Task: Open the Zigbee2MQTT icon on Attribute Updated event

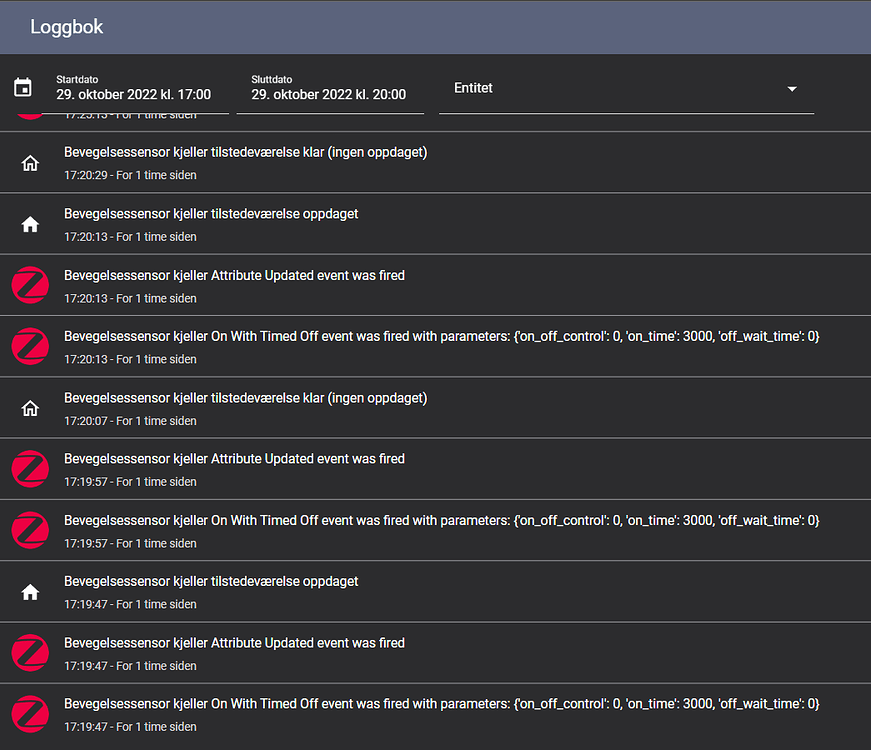Action: click(29, 285)
